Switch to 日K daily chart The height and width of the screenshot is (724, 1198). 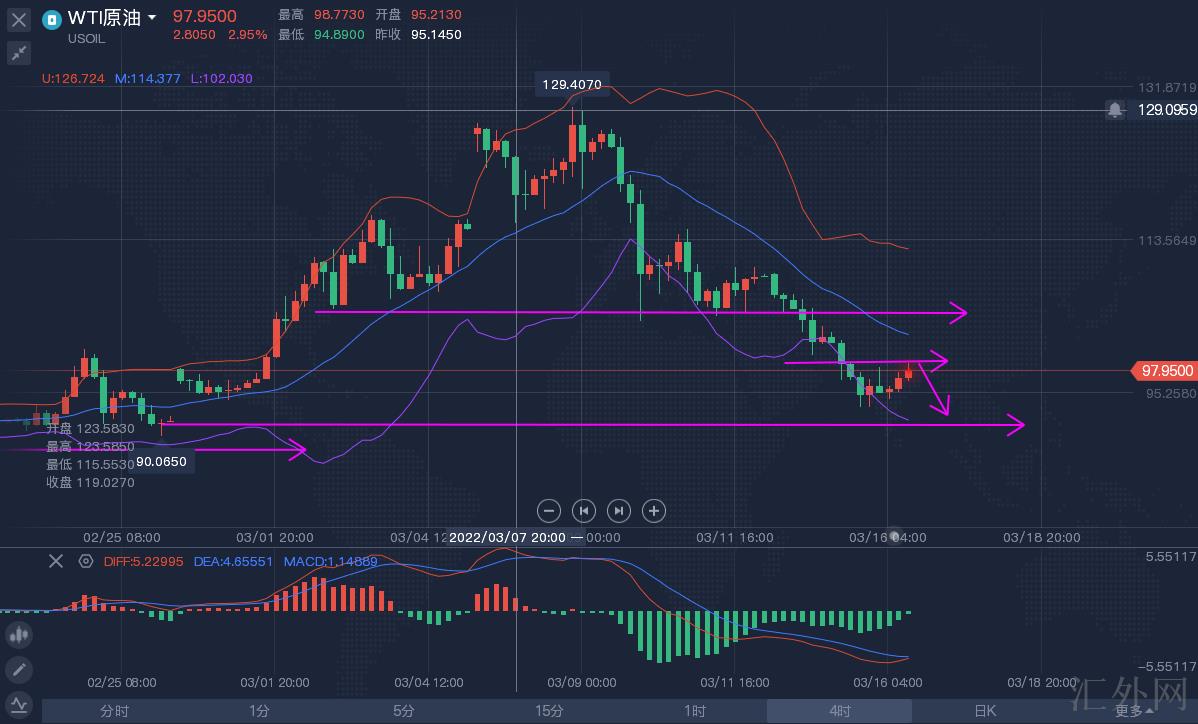pyautogui.click(x=985, y=711)
